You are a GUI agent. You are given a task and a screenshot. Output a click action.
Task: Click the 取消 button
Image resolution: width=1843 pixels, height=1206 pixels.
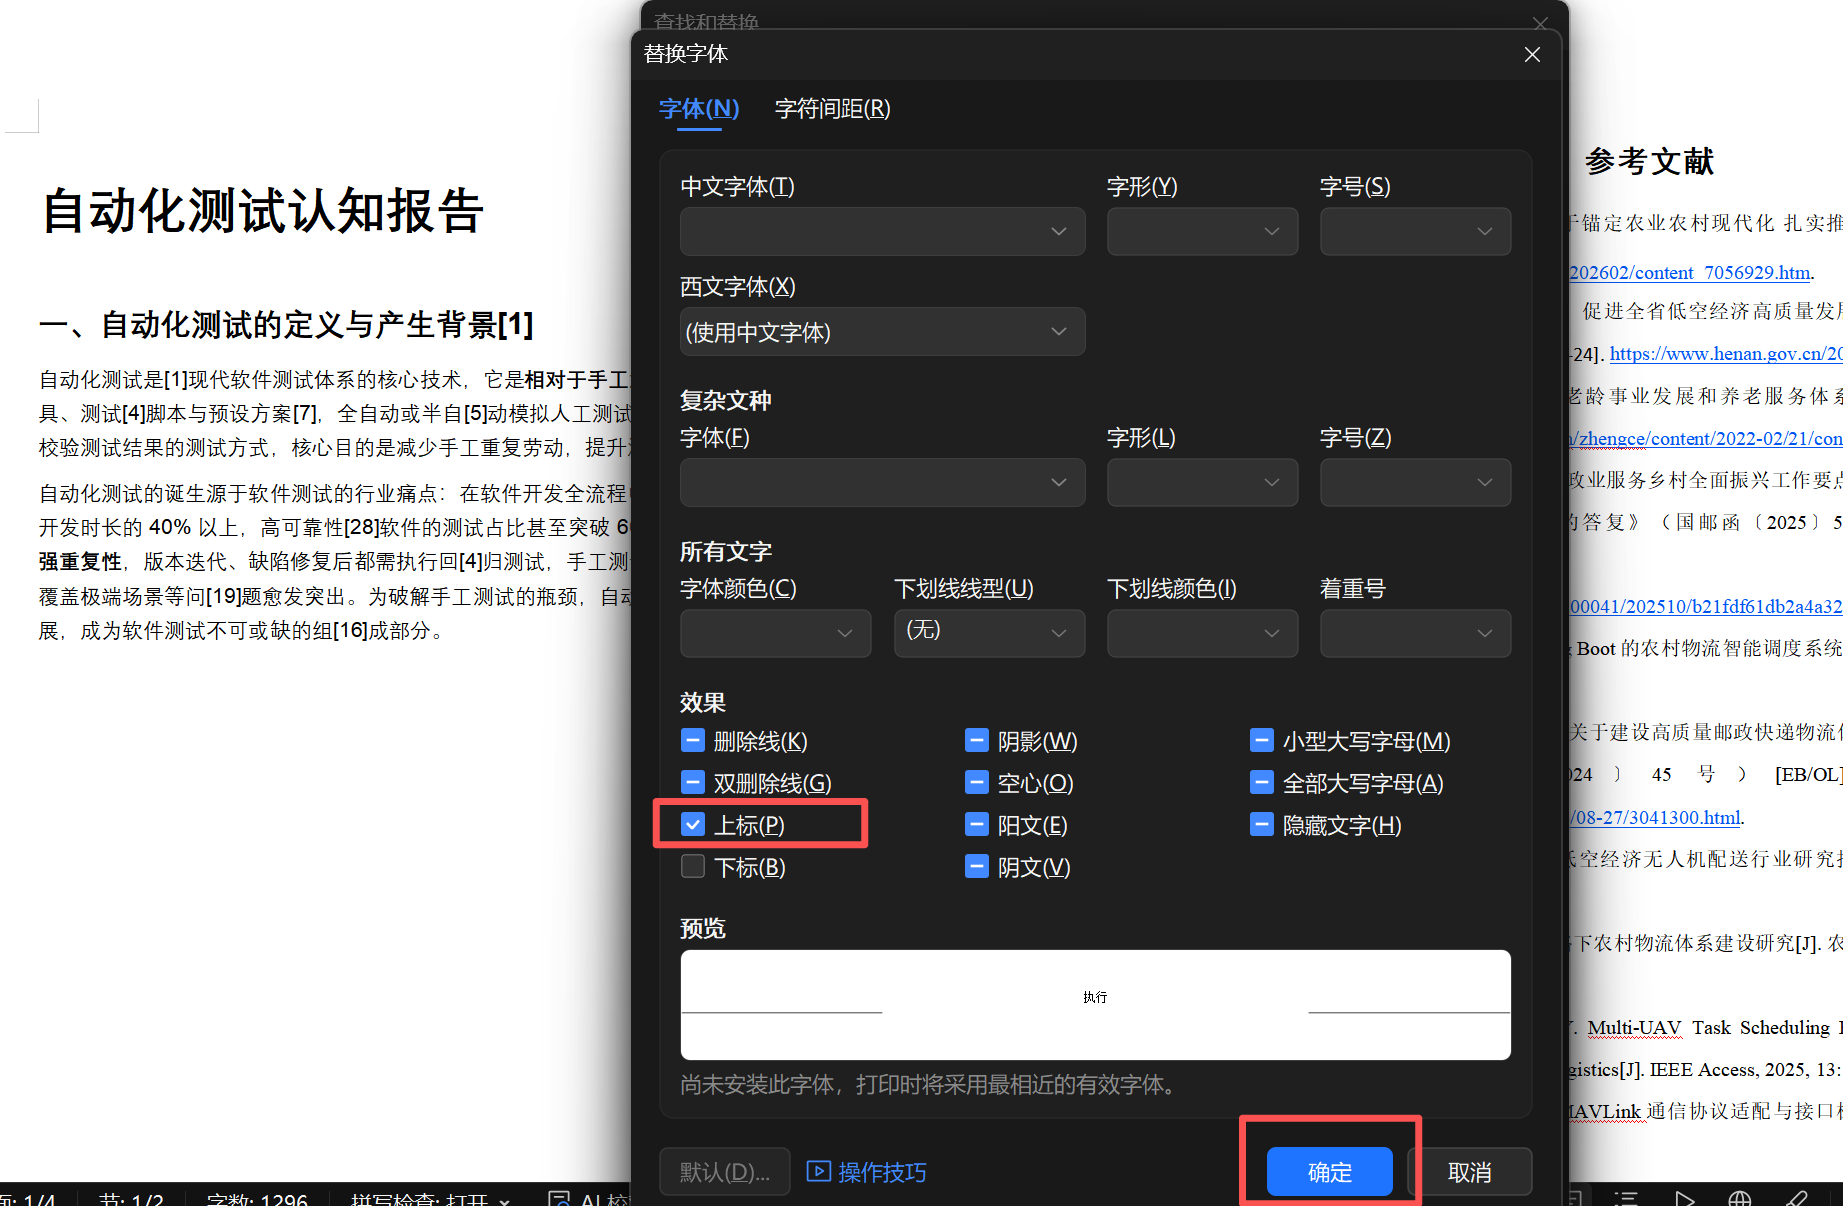pos(1469,1171)
